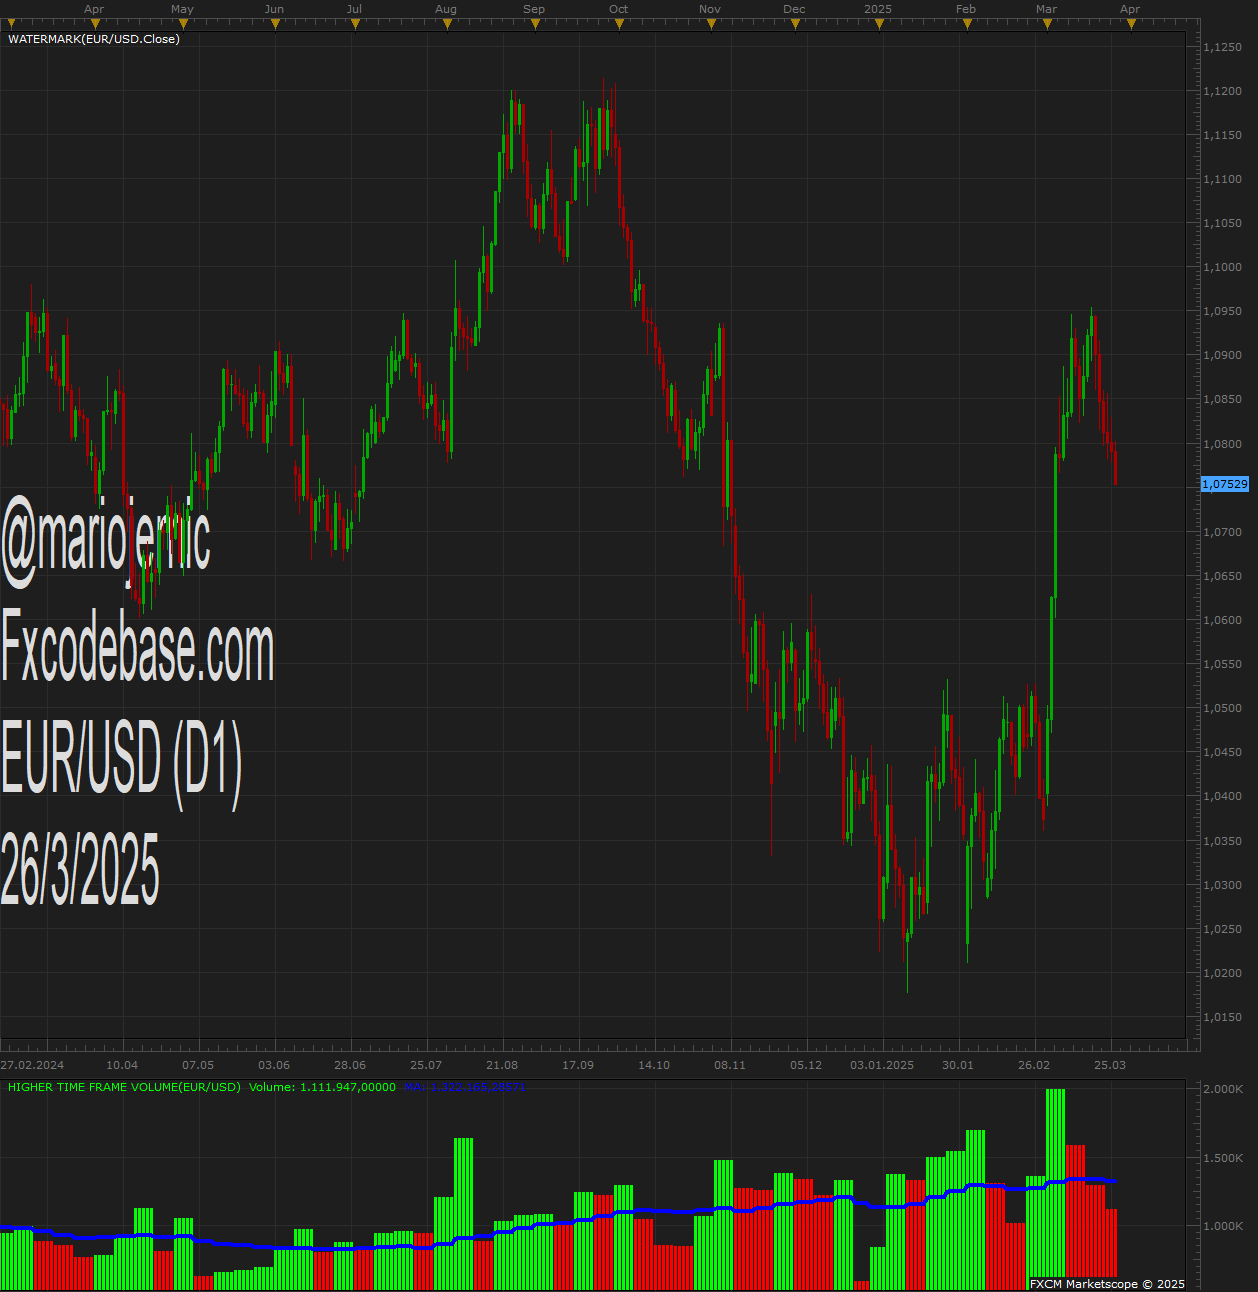Click the 1,0350 price axis label
The width and height of the screenshot is (1258, 1292).
click(1223, 841)
